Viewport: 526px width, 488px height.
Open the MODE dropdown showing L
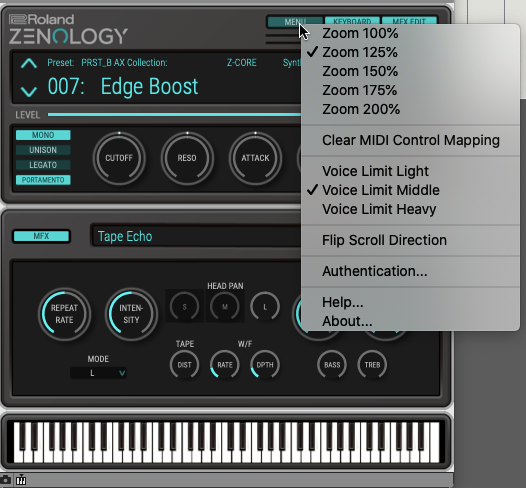[98, 373]
